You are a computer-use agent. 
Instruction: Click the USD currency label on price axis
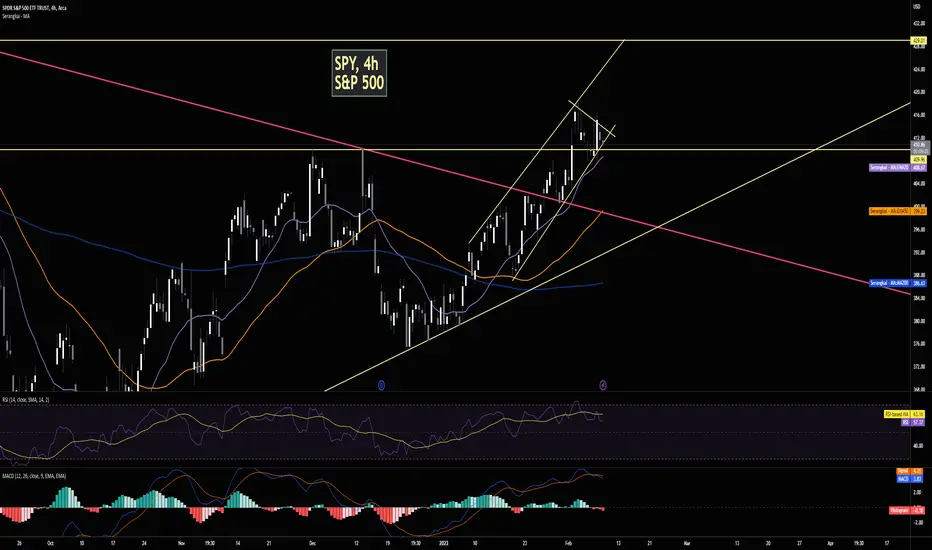coord(919,6)
